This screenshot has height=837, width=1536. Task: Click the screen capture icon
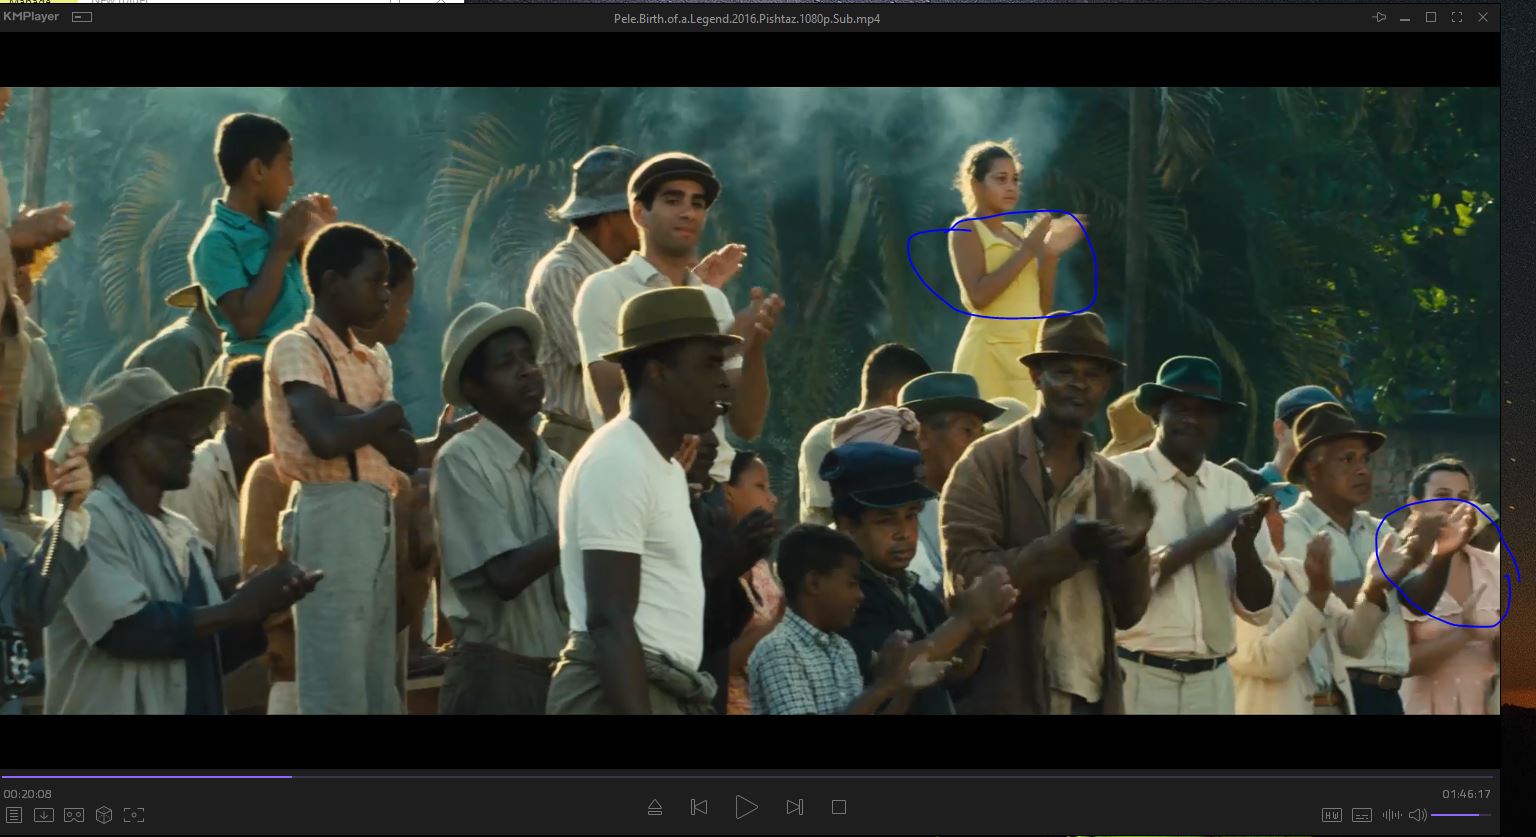point(134,815)
